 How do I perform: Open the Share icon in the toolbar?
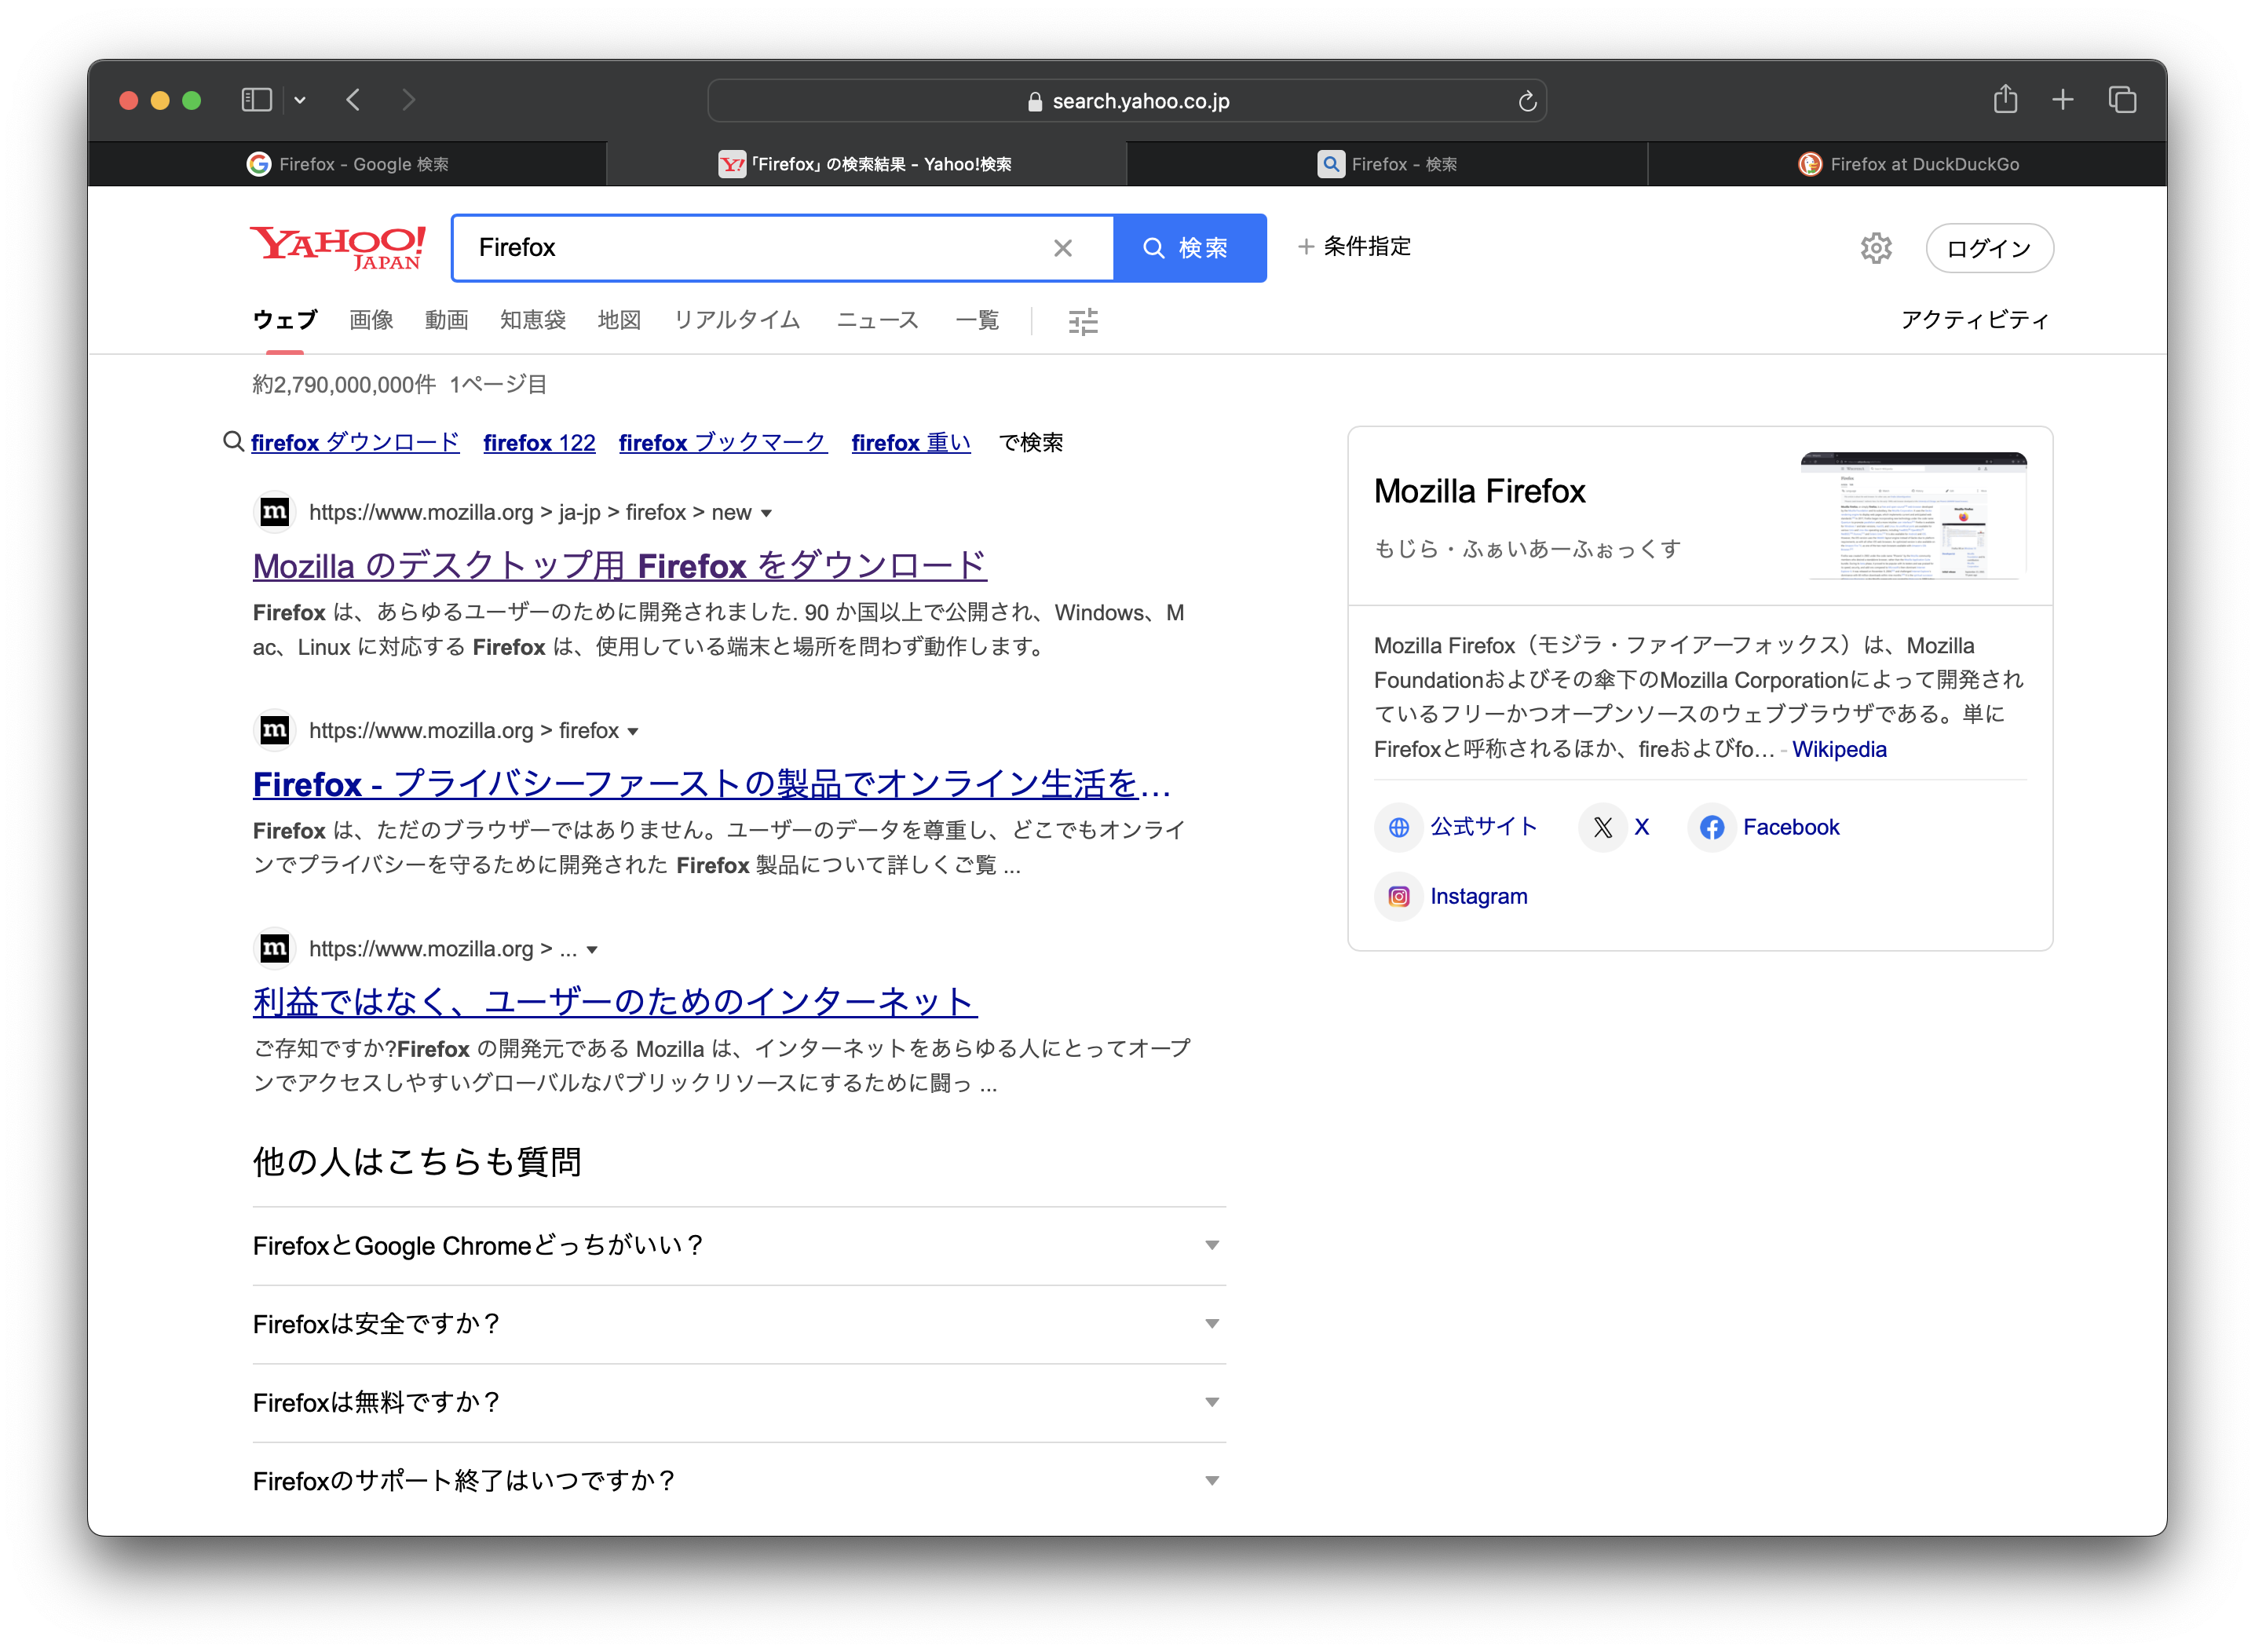coord(2005,100)
